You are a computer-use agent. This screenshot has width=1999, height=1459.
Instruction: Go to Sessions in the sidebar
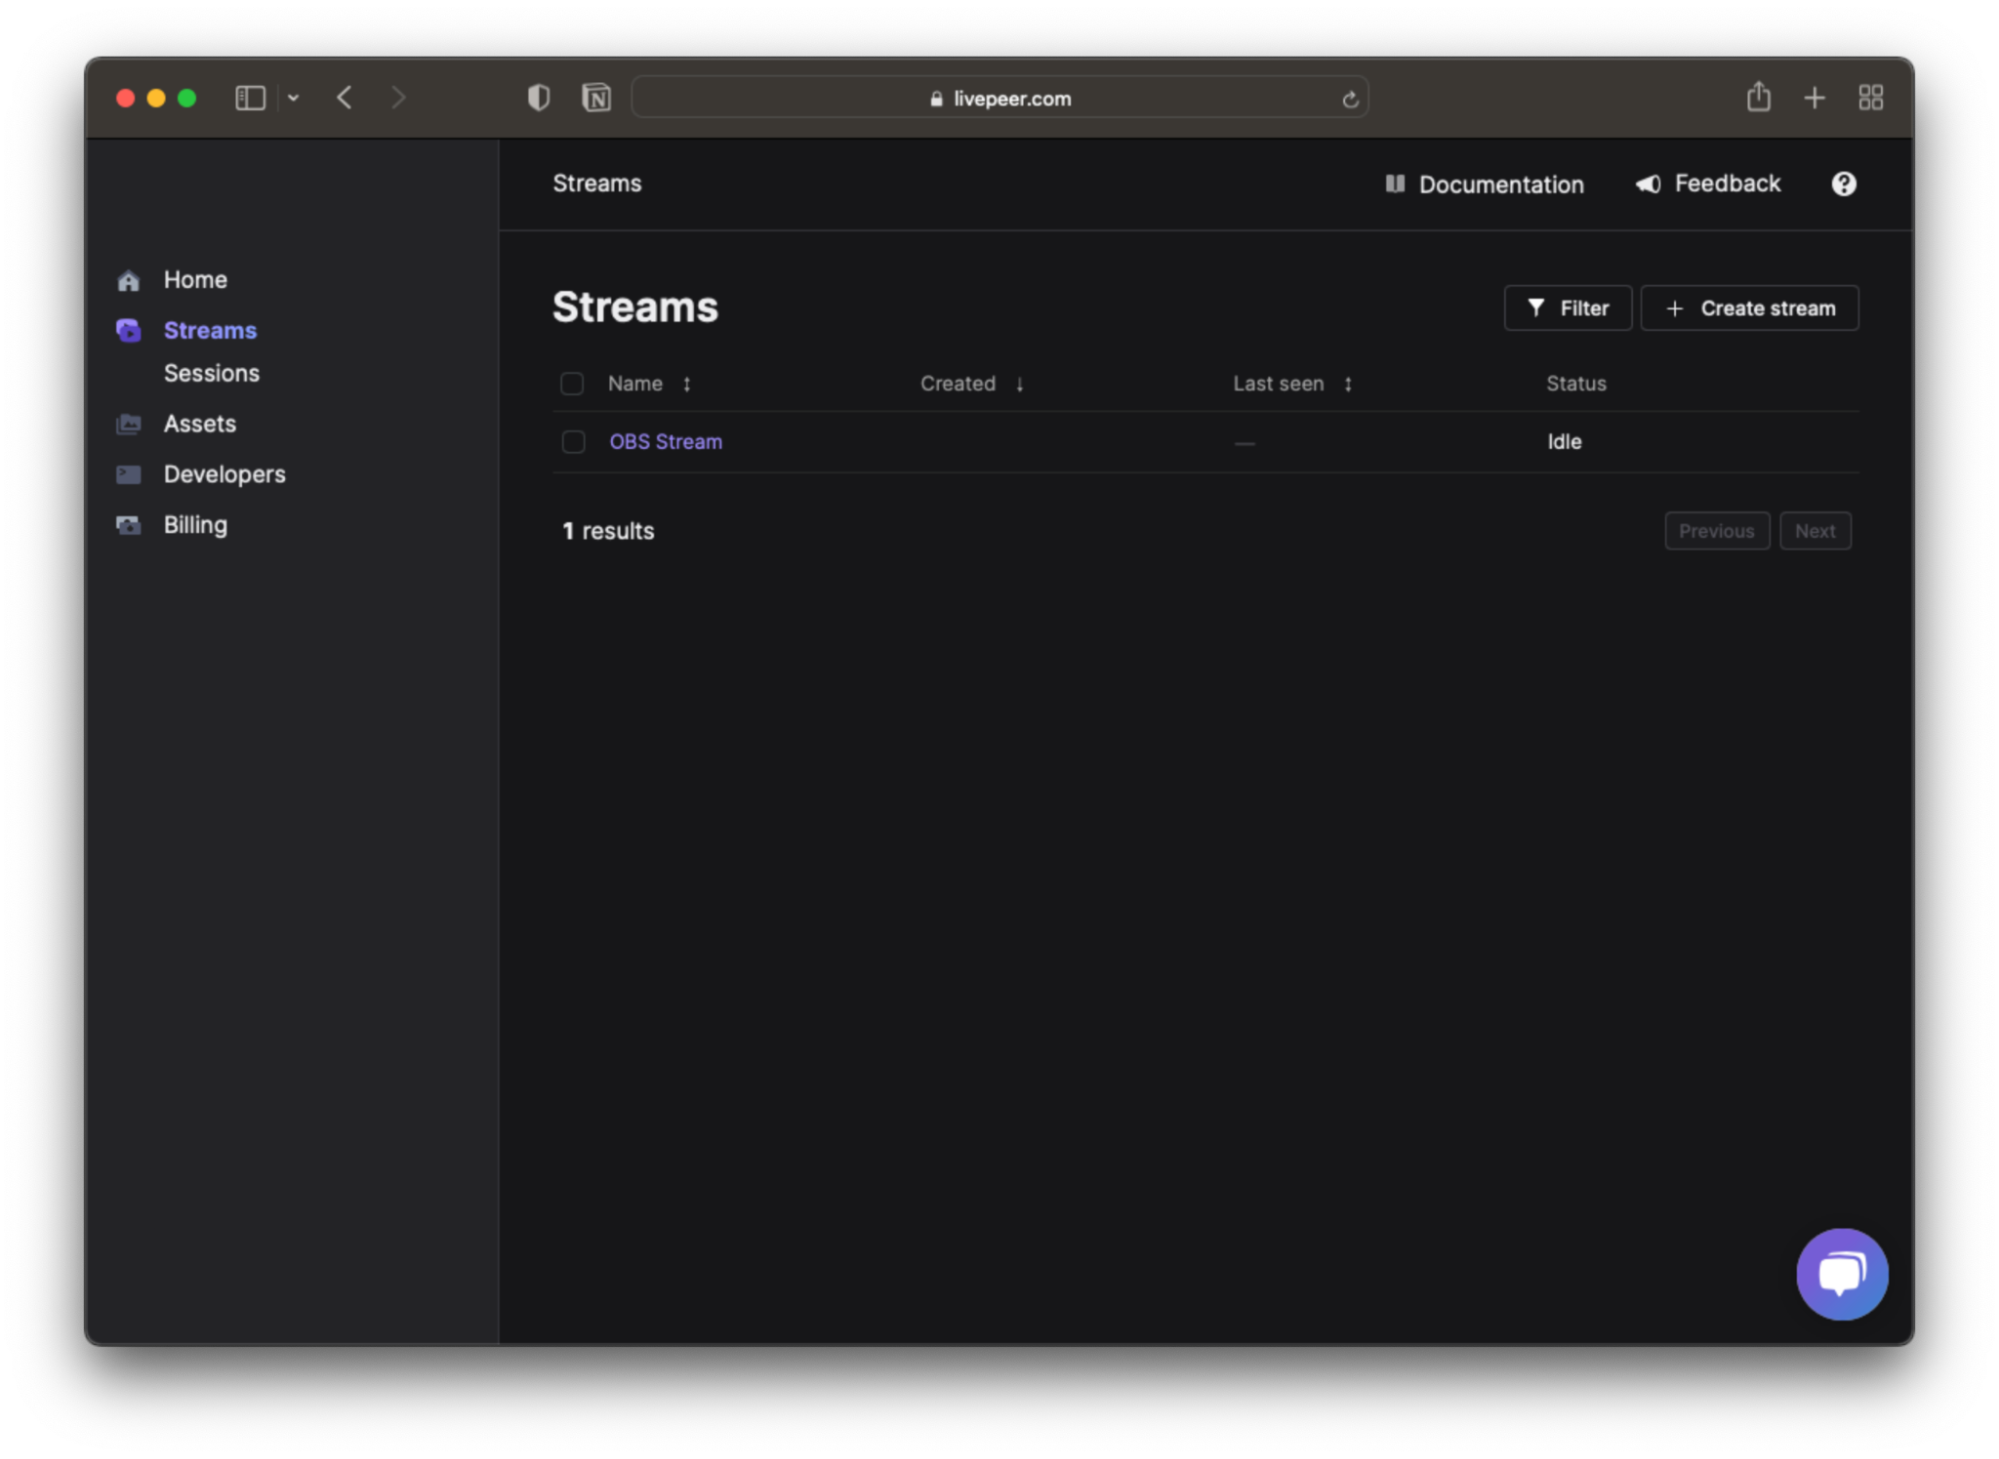211,373
